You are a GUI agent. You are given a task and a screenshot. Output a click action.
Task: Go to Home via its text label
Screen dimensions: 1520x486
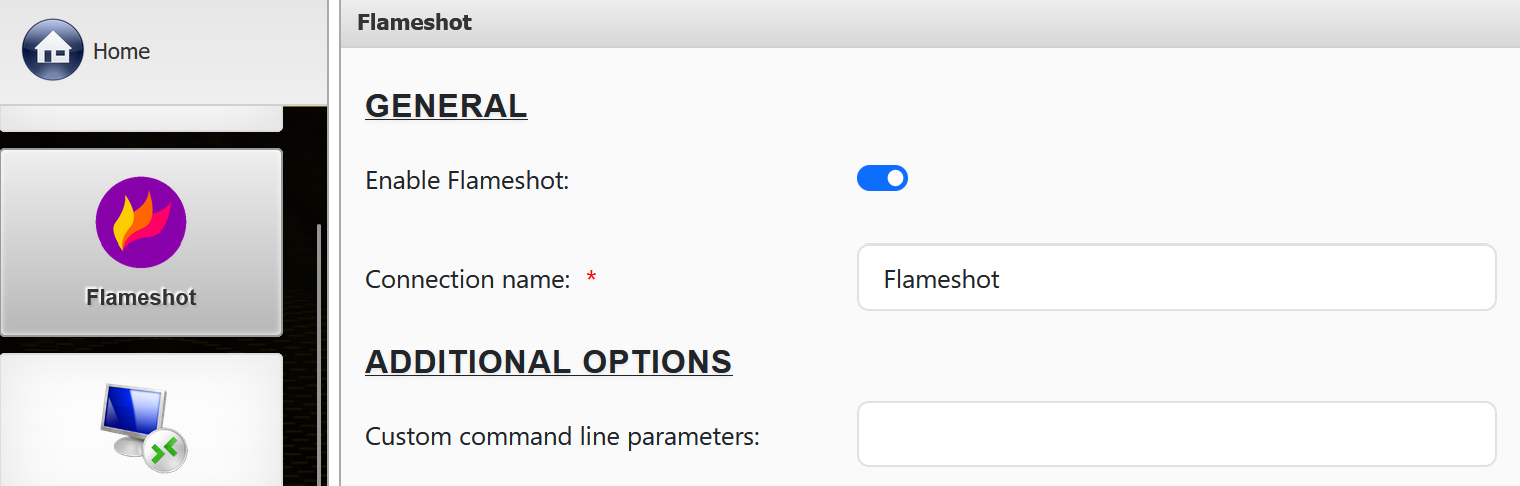click(x=121, y=51)
